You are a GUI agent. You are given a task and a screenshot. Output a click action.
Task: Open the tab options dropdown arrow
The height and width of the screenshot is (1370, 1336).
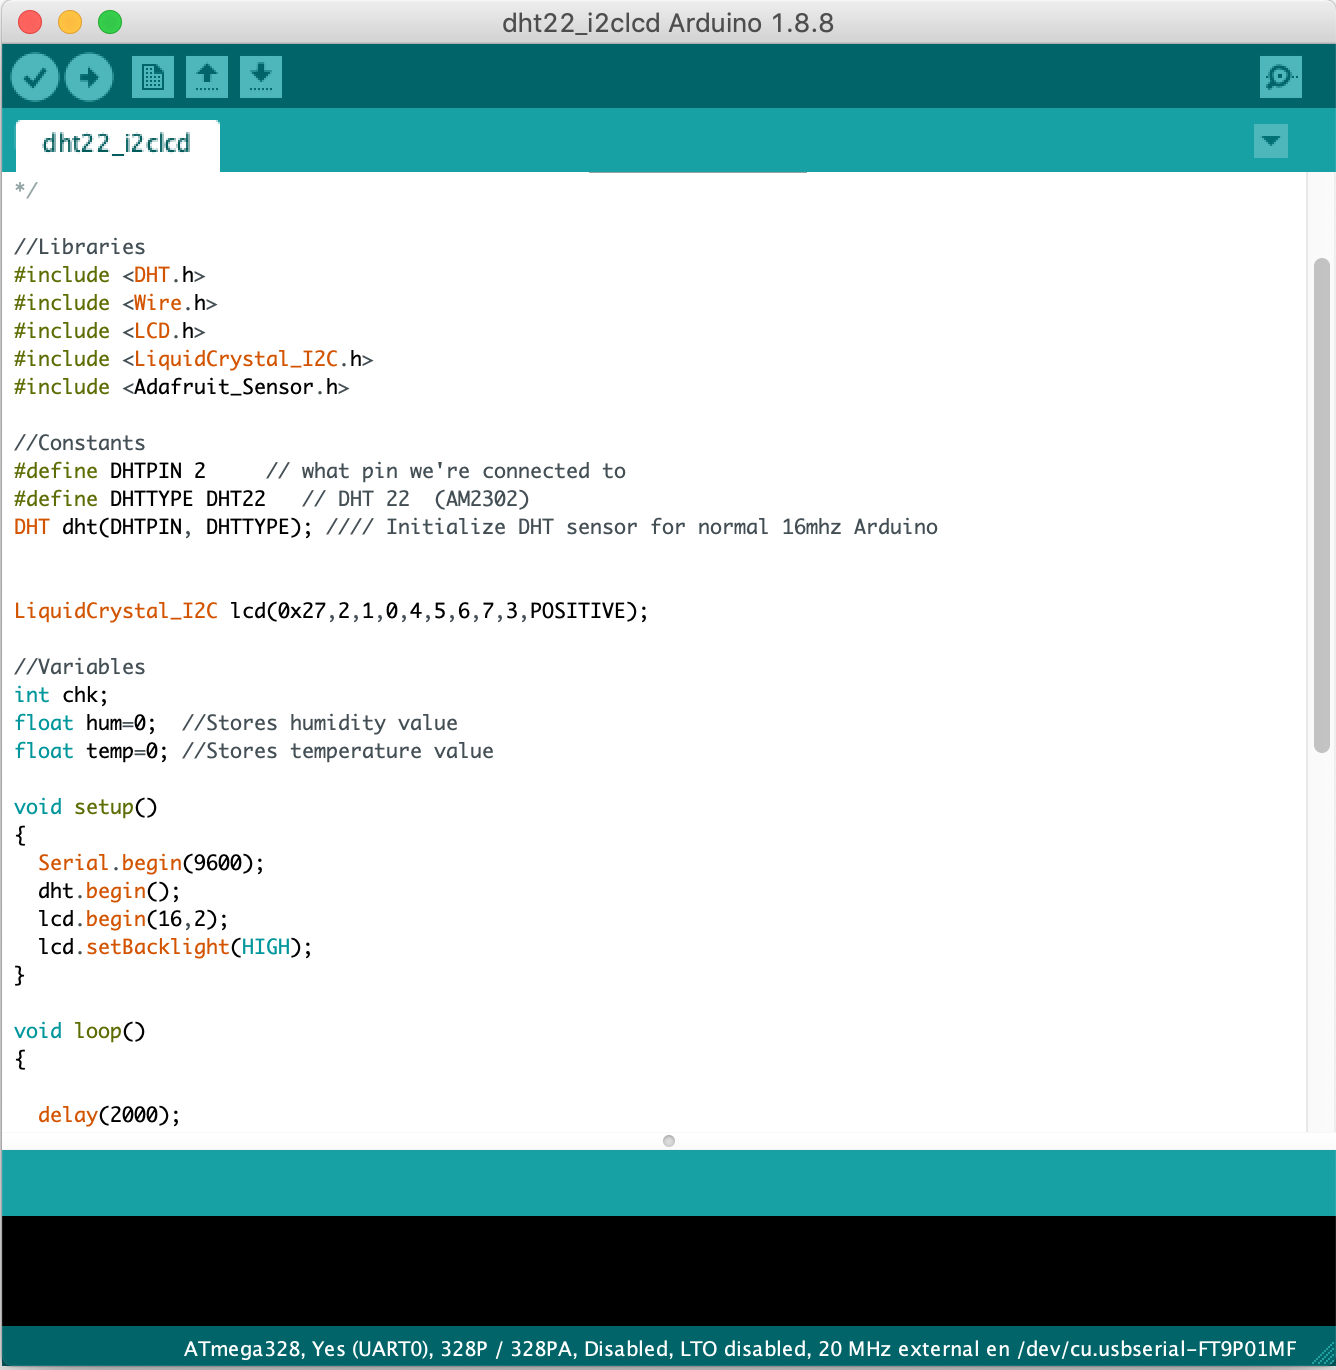point(1271,141)
